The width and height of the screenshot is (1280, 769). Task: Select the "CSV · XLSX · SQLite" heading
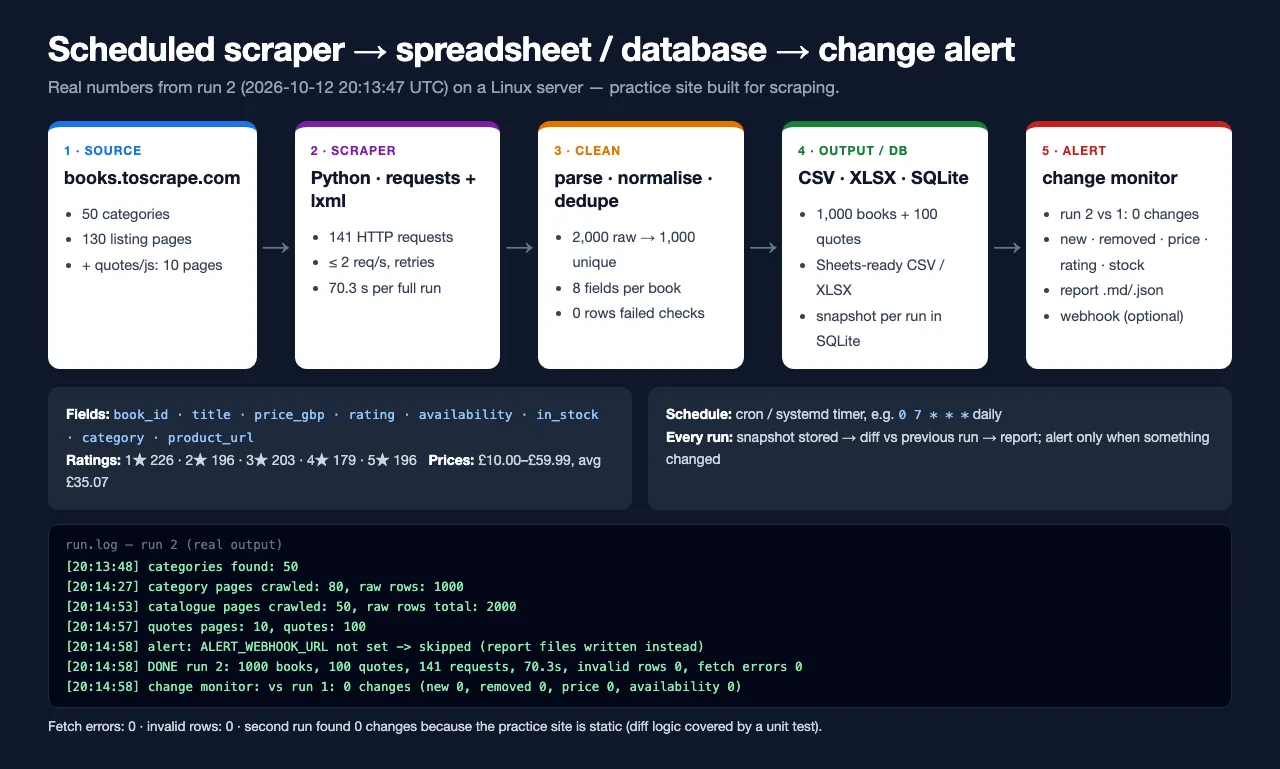point(883,178)
